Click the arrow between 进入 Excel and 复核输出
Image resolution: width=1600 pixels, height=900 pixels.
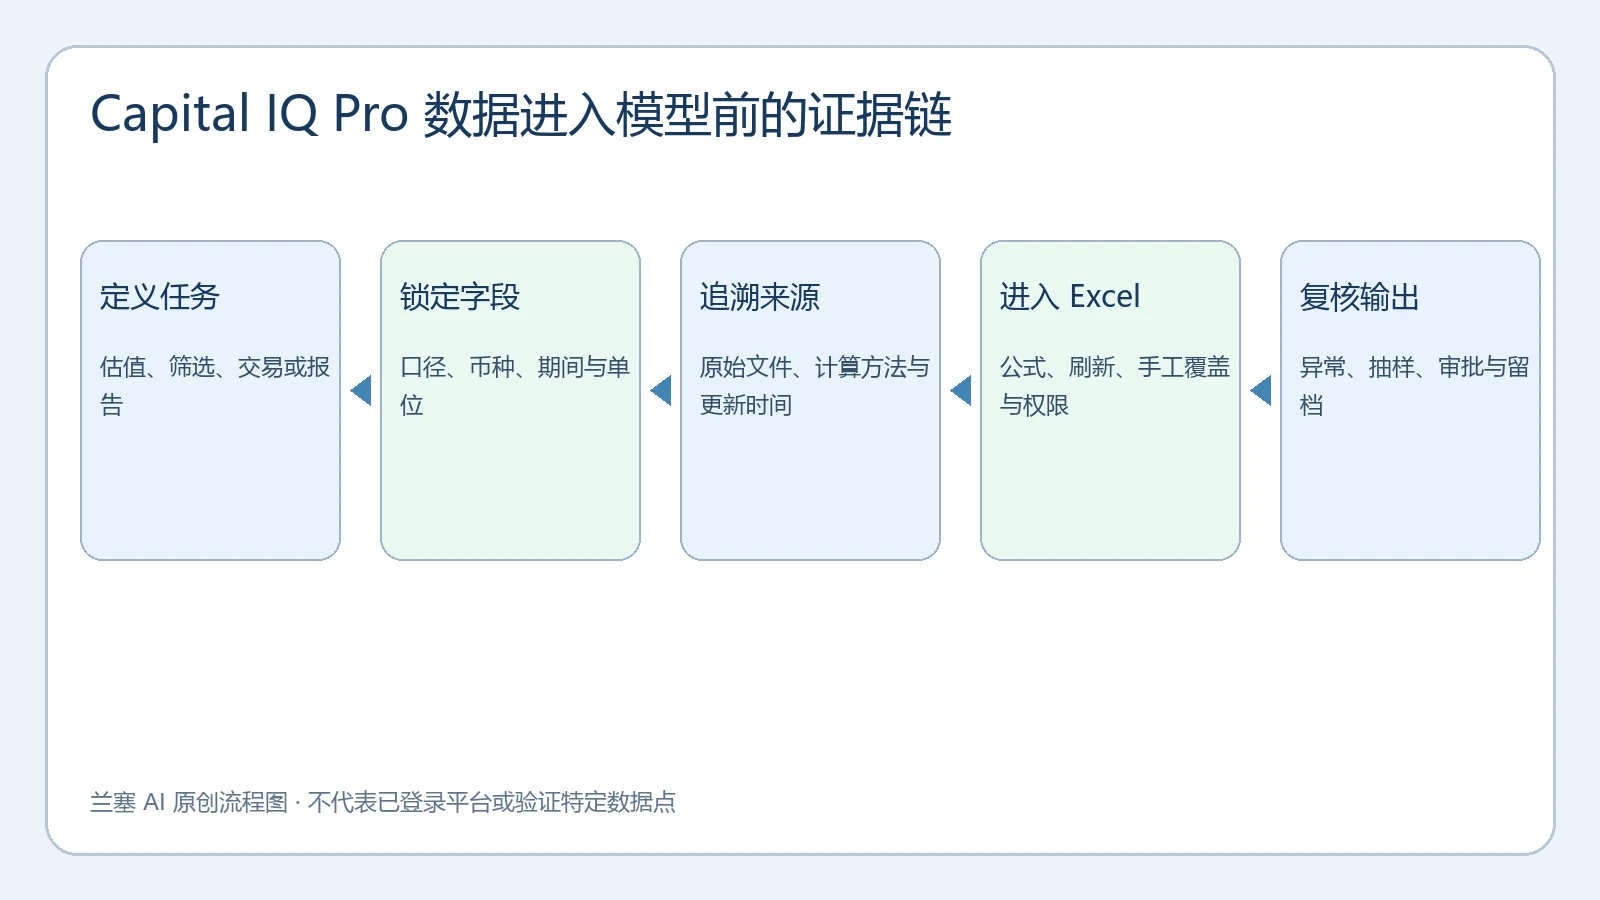click(x=1261, y=391)
